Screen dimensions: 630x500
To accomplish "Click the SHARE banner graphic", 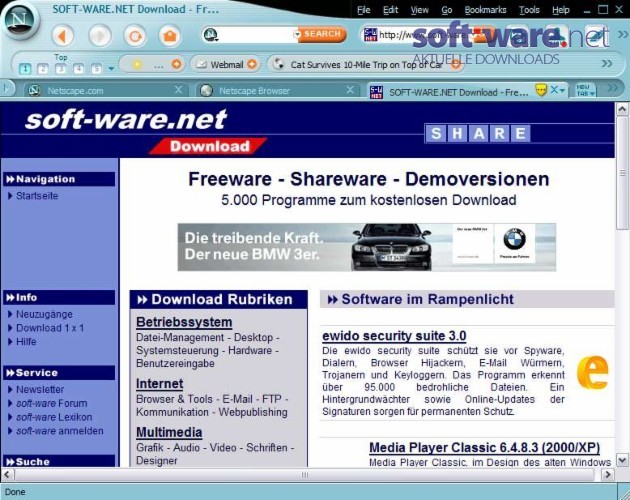I will tap(477, 133).
